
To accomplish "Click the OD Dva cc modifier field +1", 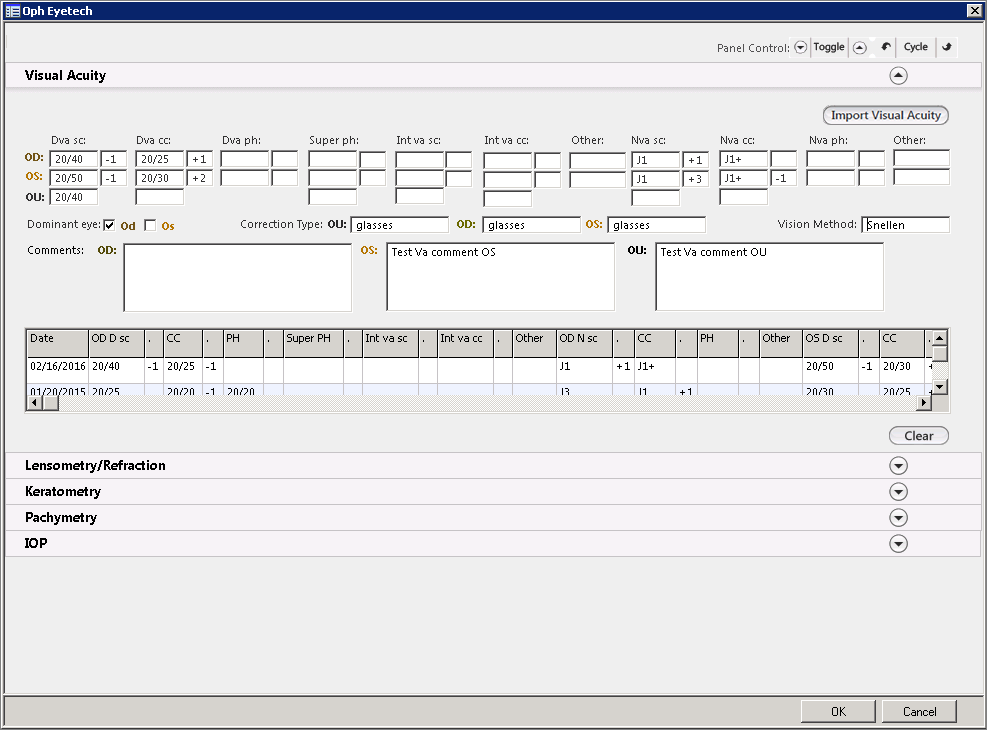I will (x=200, y=159).
